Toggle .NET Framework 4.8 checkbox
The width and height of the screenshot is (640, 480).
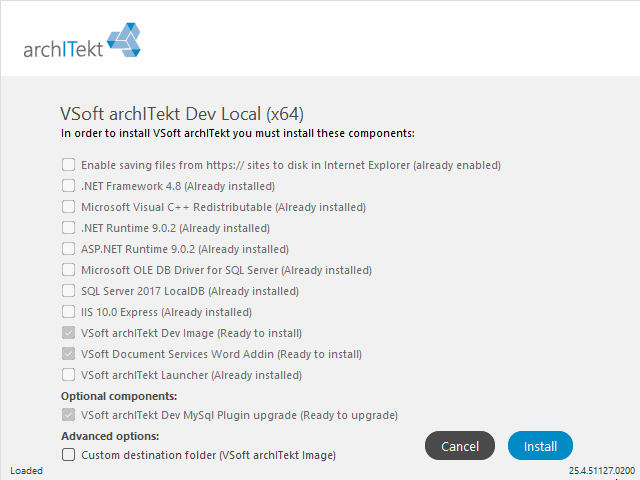click(x=68, y=186)
